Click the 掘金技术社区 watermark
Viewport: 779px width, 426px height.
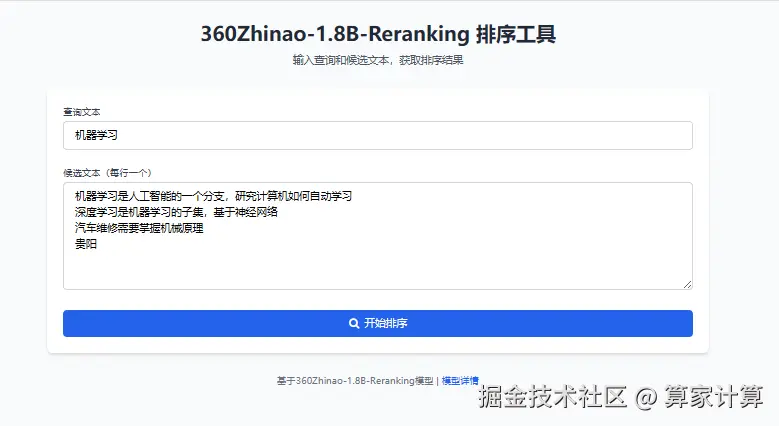tap(552, 397)
